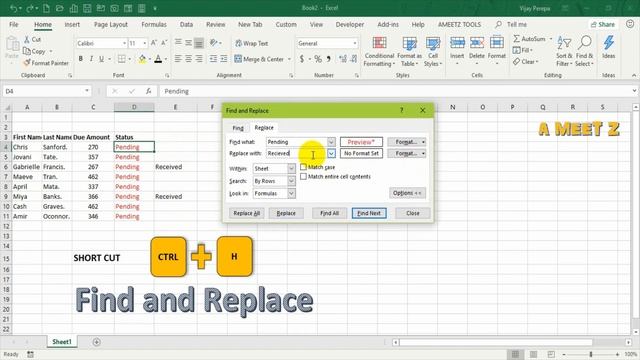
Task: Open Find & Select menu
Action: [584, 51]
